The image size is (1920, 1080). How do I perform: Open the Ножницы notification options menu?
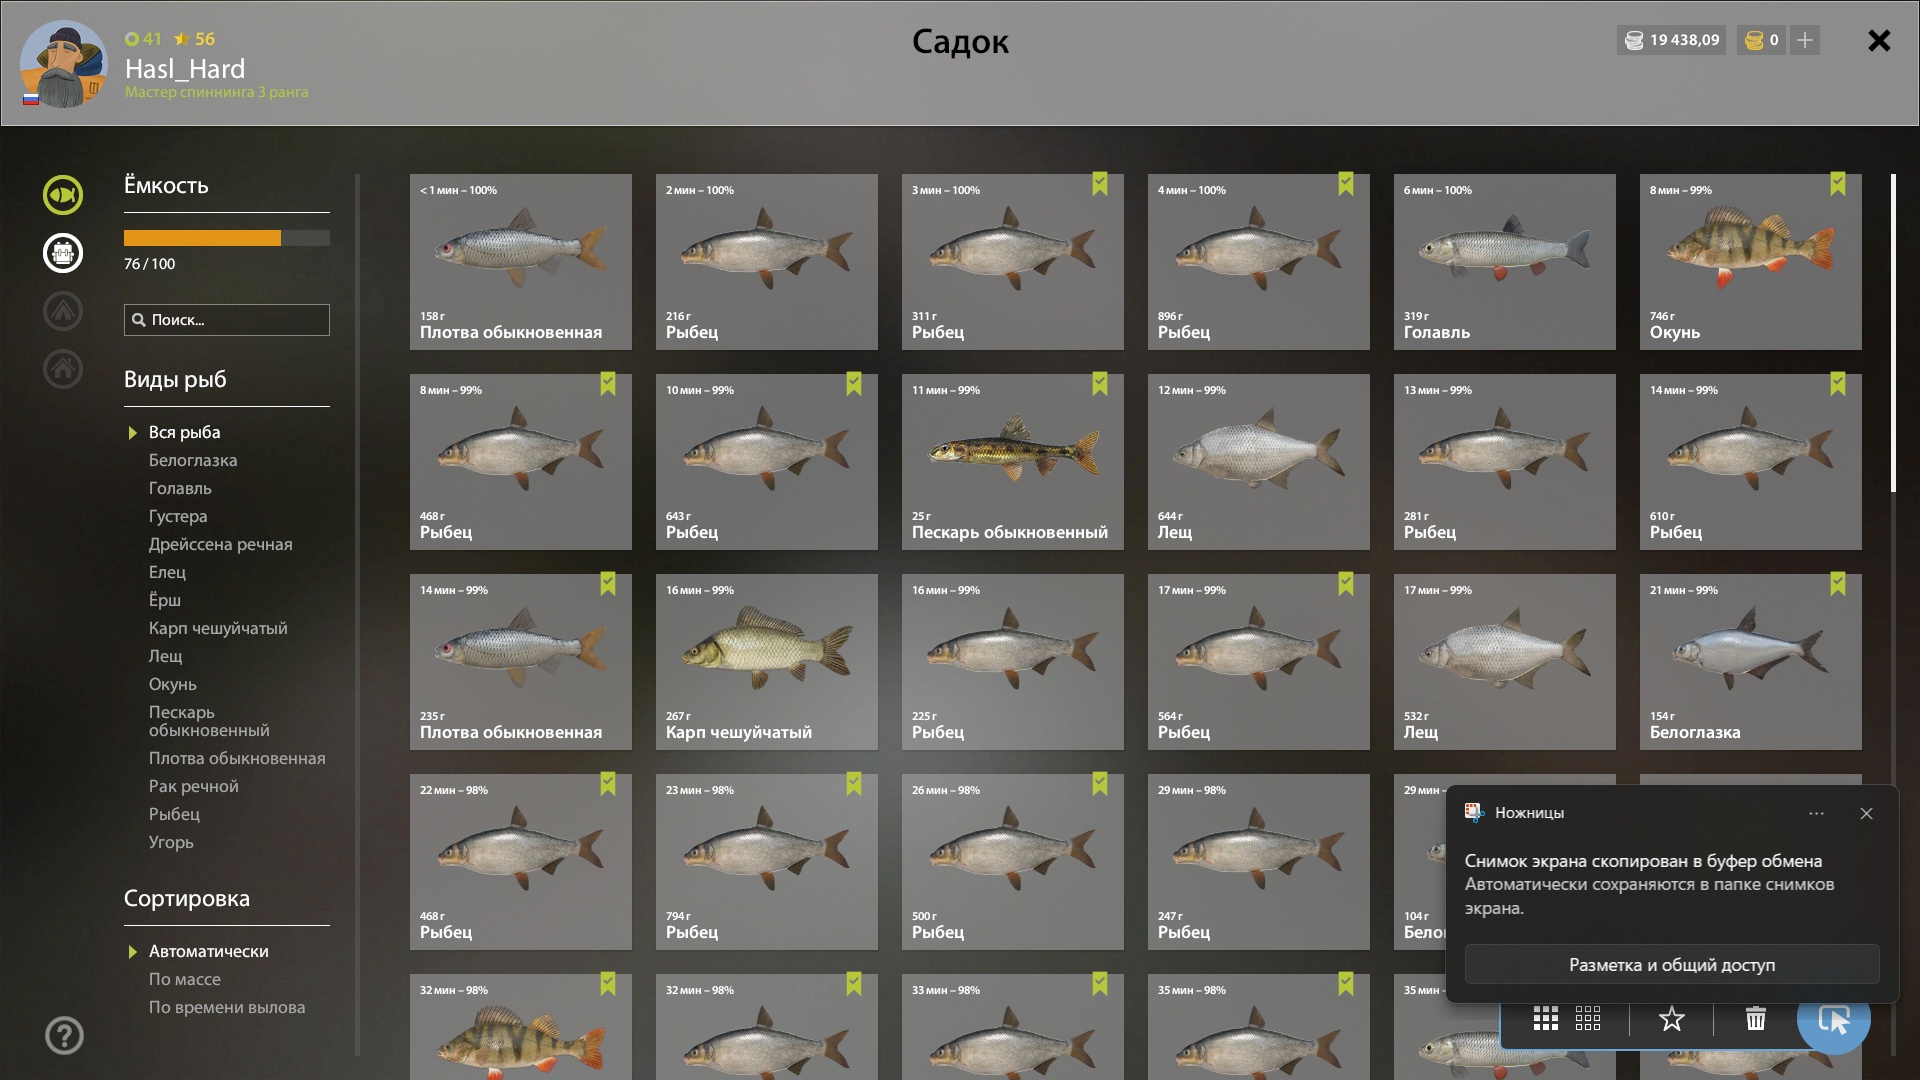coord(1816,813)
